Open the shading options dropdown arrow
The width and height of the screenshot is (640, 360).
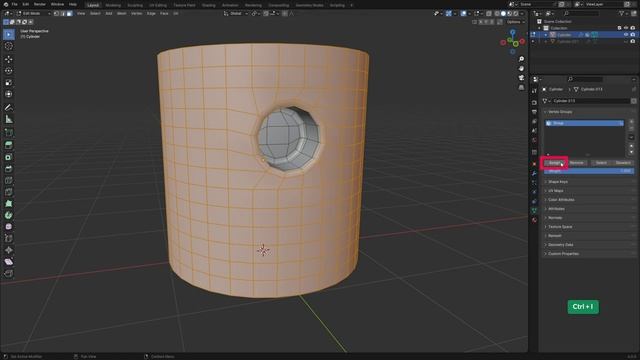(x=522, y=13)
